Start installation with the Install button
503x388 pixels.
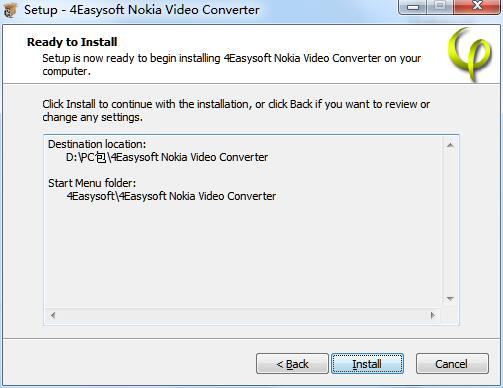tap(367, 364)
